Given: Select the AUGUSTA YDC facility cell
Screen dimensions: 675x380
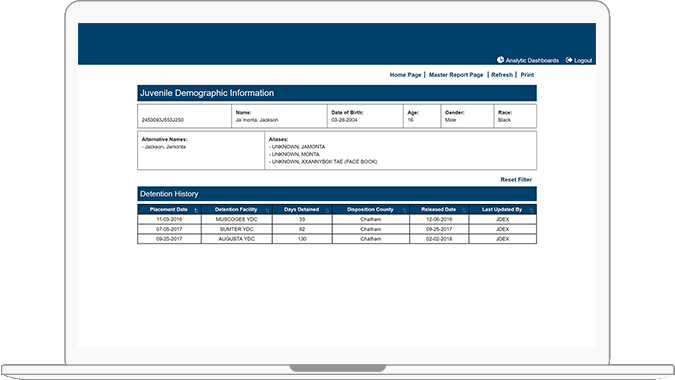Looking at the screenshot, I should point(236,239).
